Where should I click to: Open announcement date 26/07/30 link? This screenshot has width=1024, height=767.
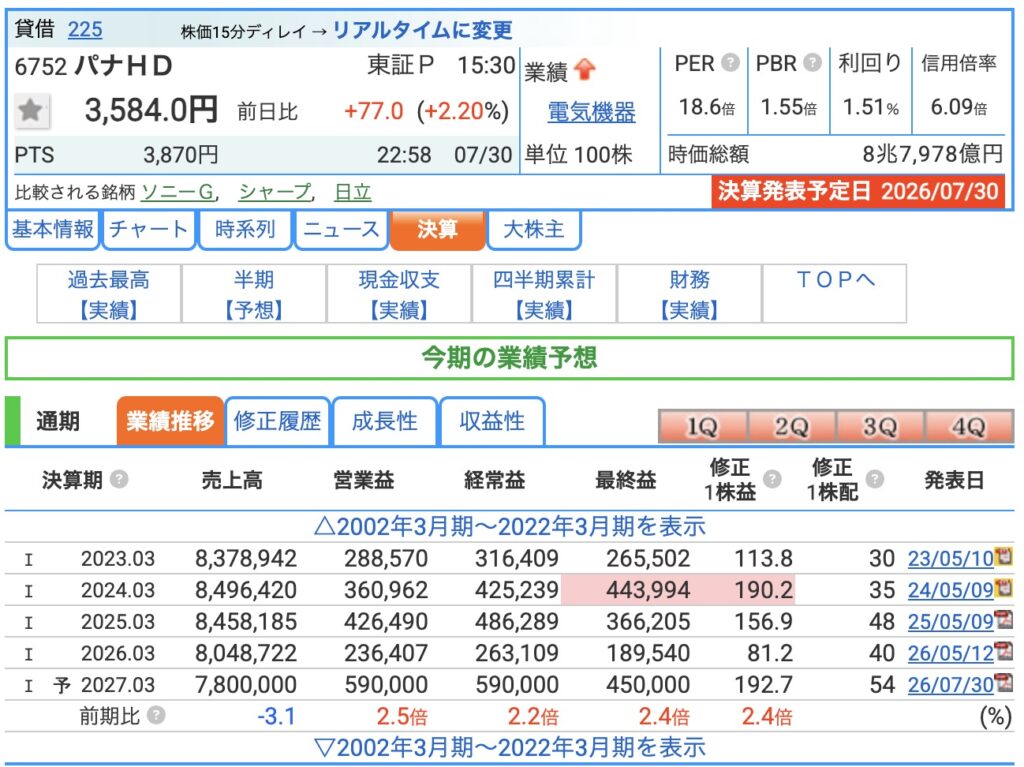point(951,684)
